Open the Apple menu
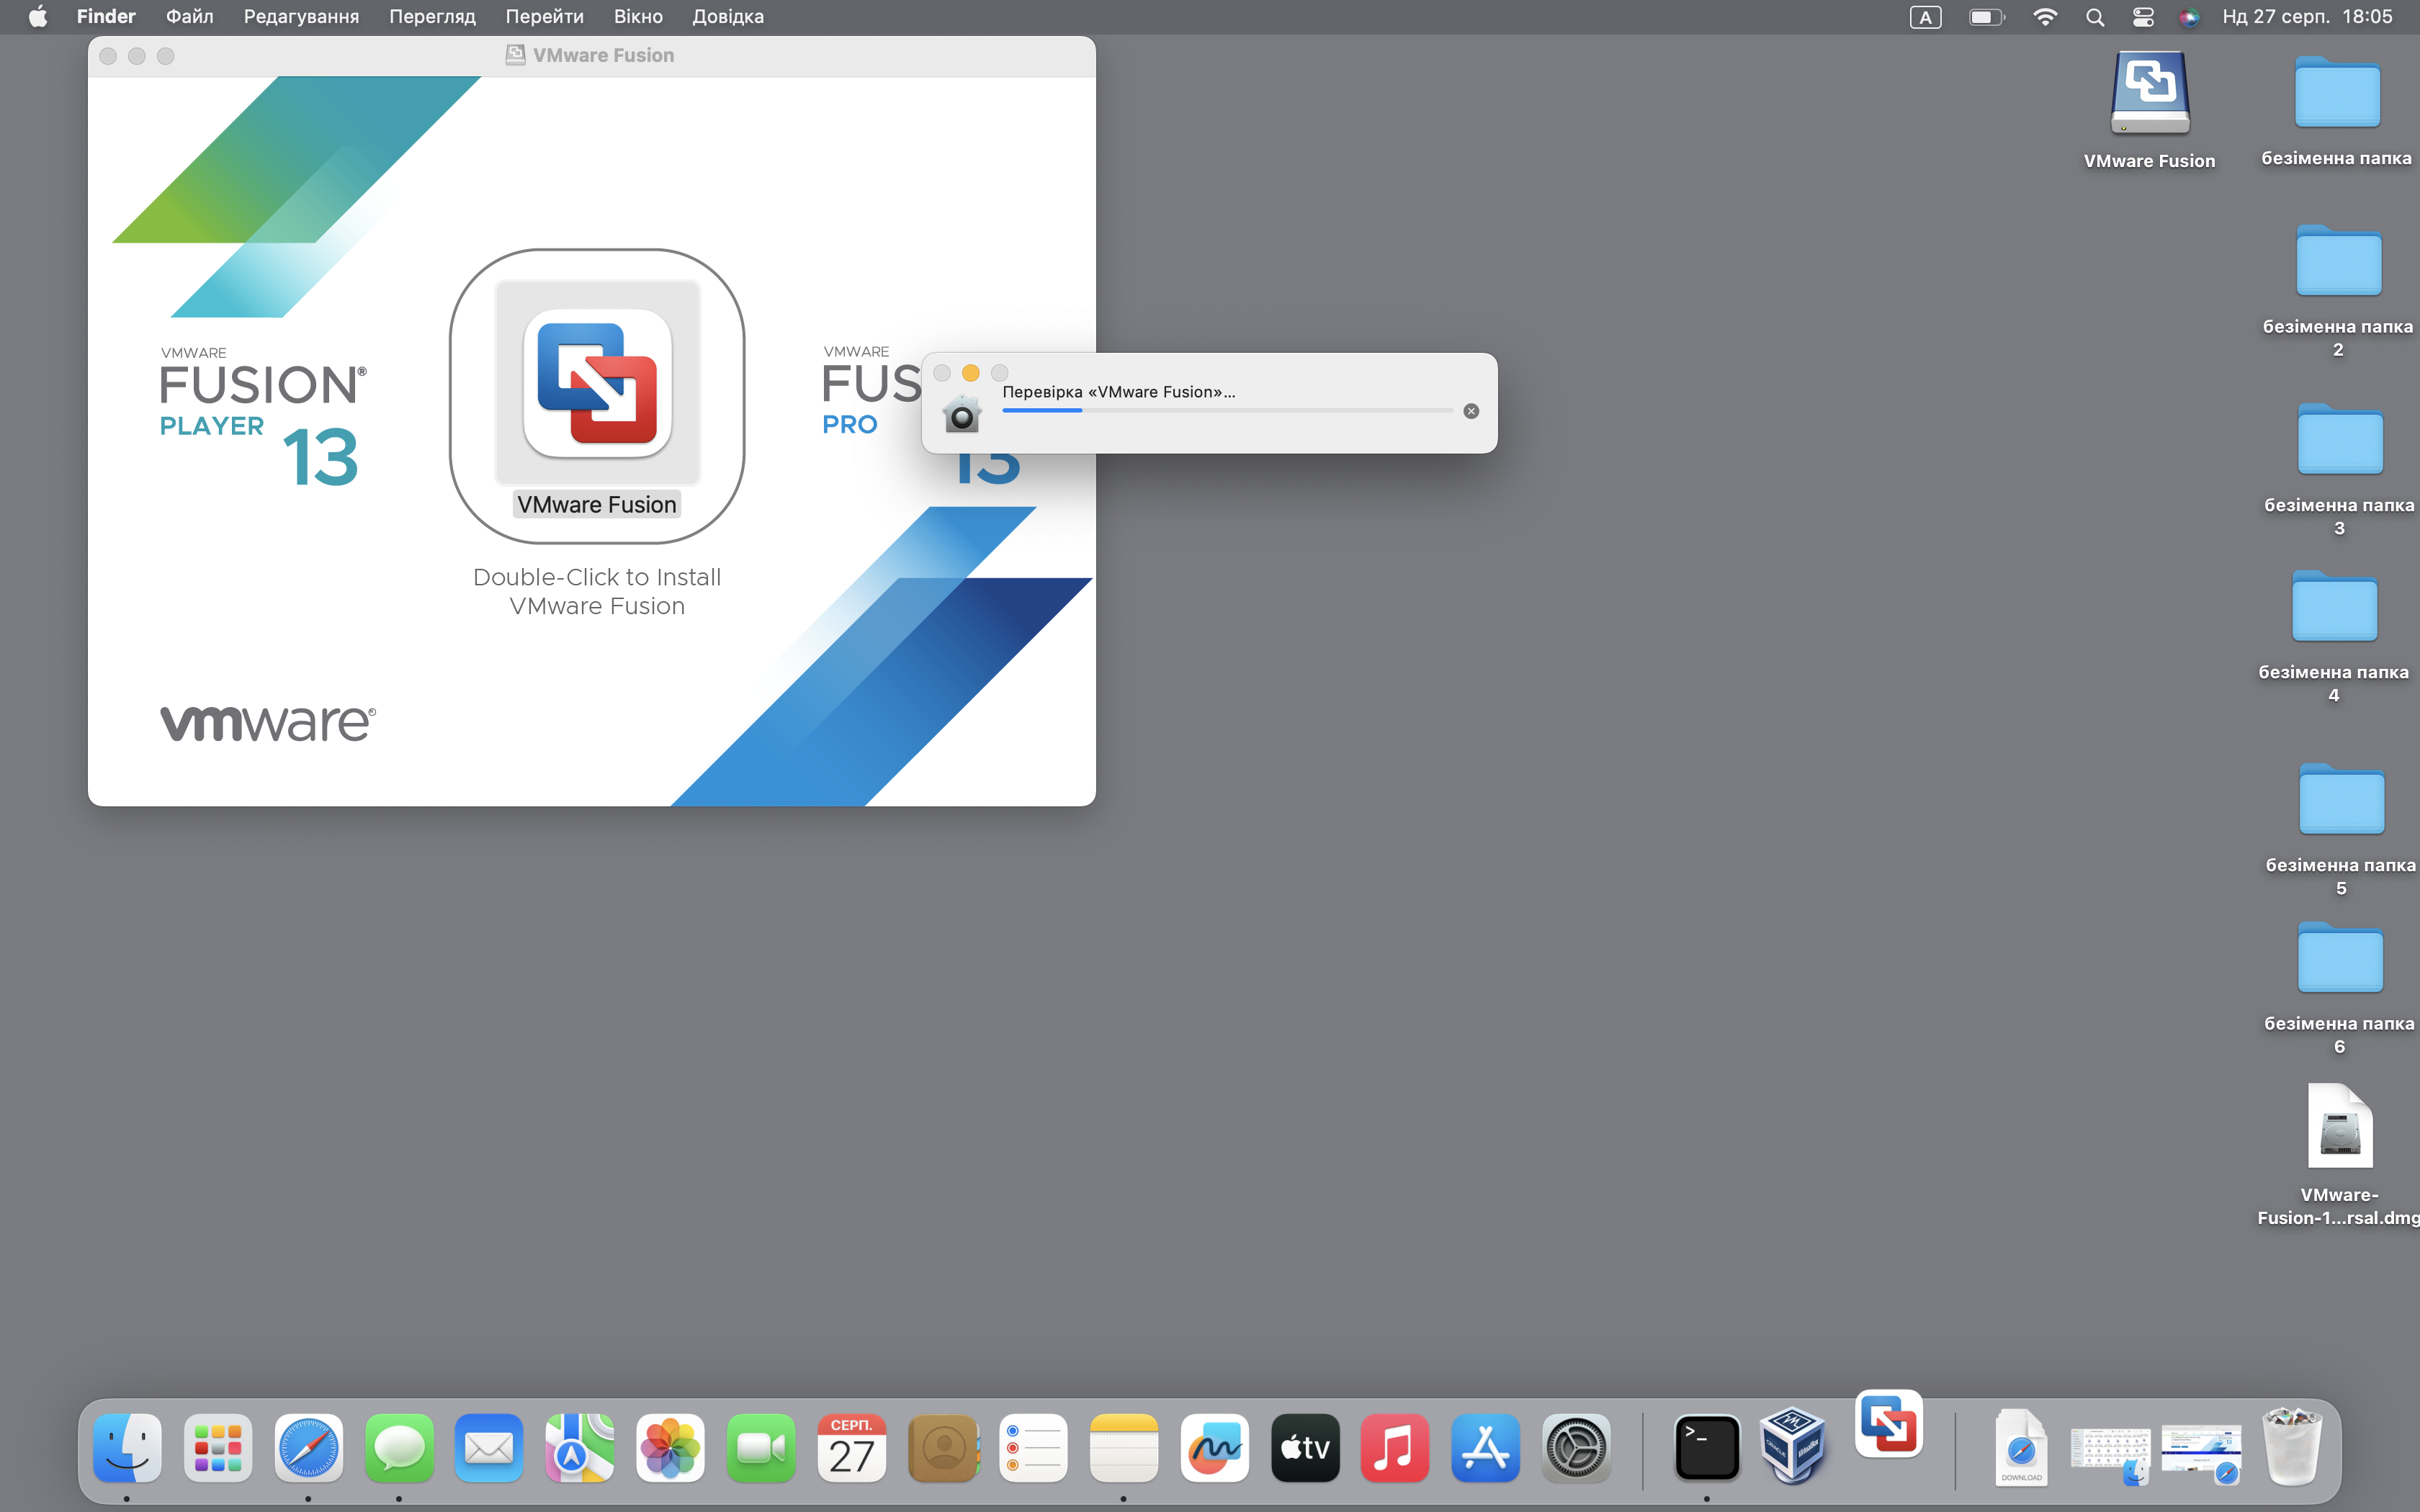Image resolution: width=2420 pixels, height=1512 pixels. [38, 16]
